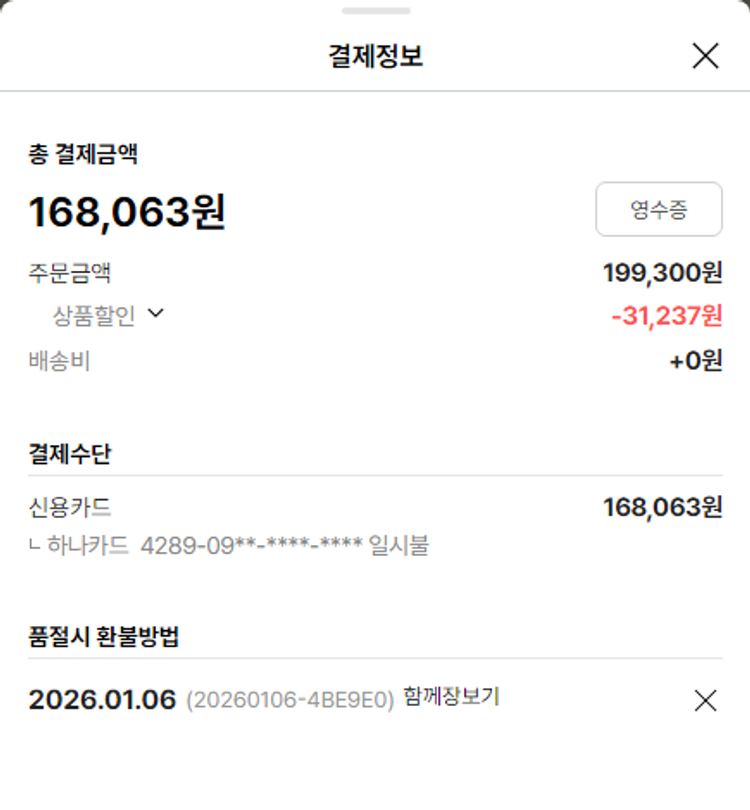Select the 배송비 shipping fee label
This screenshot has width=750, height=810.
(59, 361)
